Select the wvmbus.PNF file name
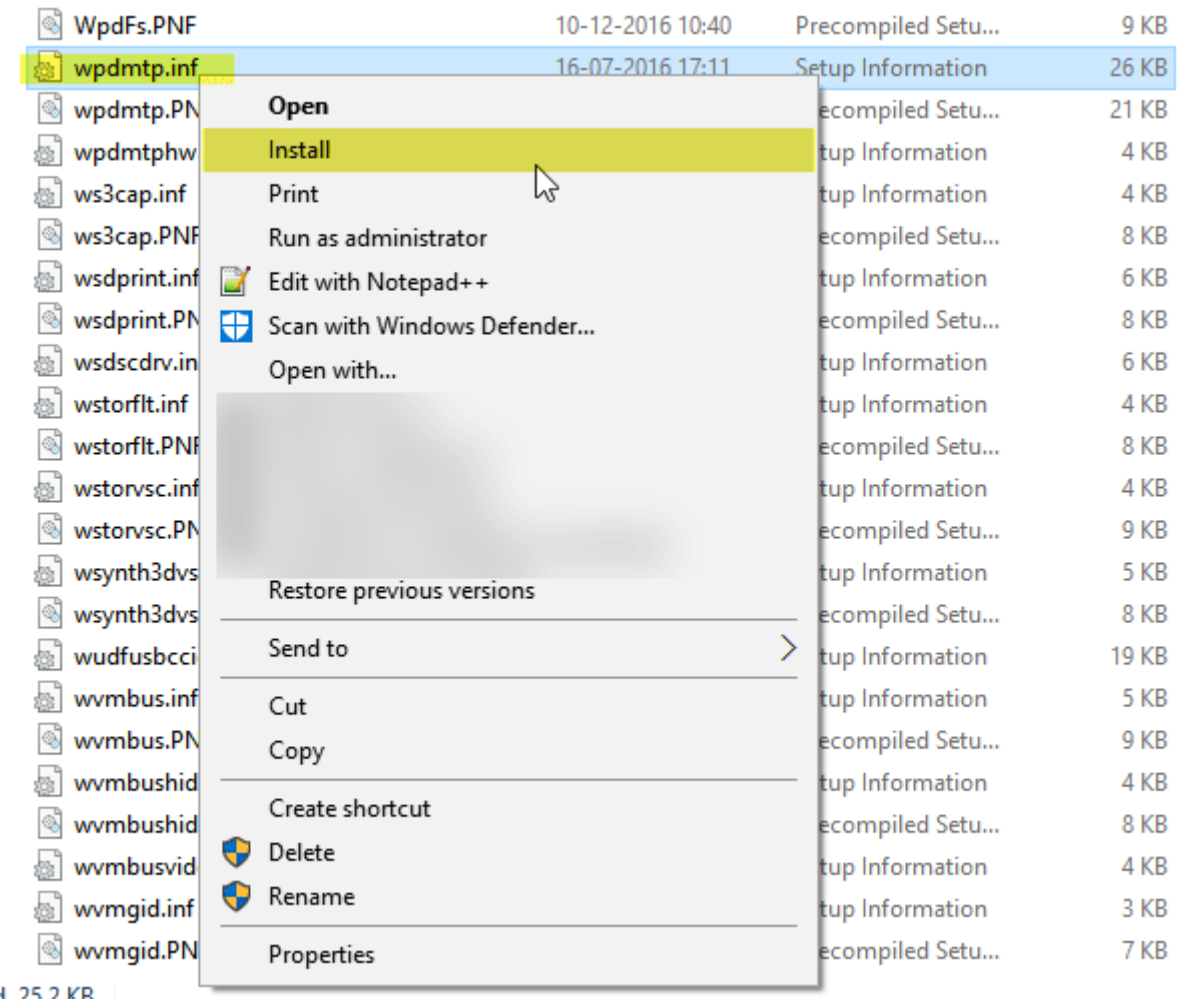 [136, 740]
